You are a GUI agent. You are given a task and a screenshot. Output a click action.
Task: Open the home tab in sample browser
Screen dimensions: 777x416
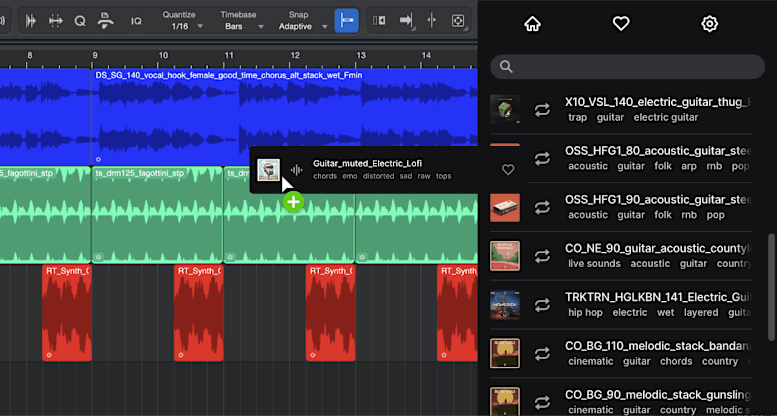(532, 24)
